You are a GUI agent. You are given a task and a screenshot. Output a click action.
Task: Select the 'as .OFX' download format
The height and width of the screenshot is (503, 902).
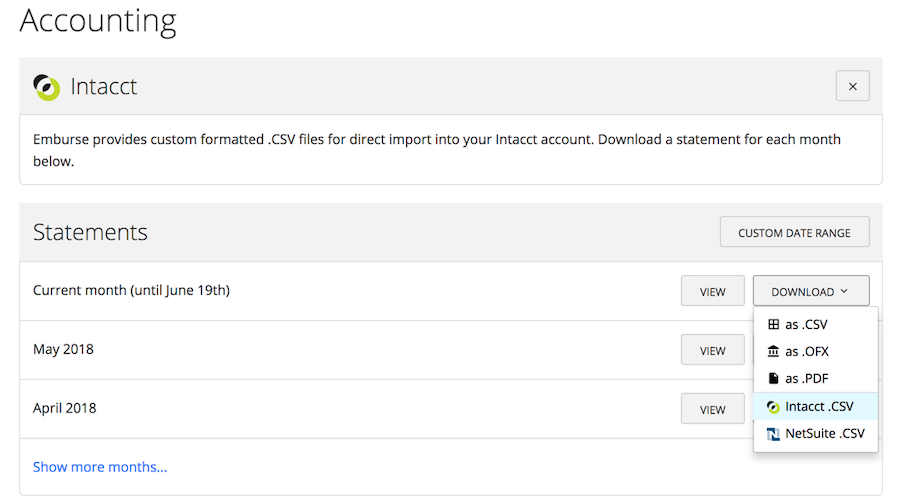point(807,352)
